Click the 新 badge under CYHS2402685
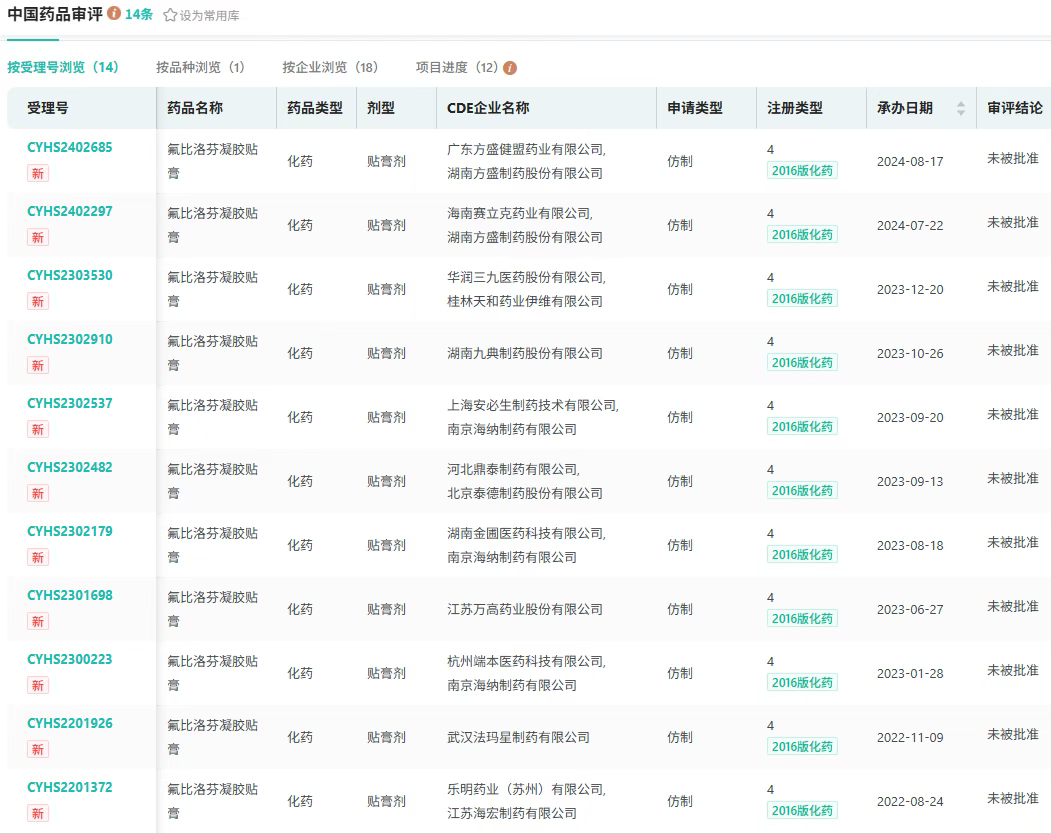The height and width of the screenshot is (833, 1051). click(x=38, y=173)
